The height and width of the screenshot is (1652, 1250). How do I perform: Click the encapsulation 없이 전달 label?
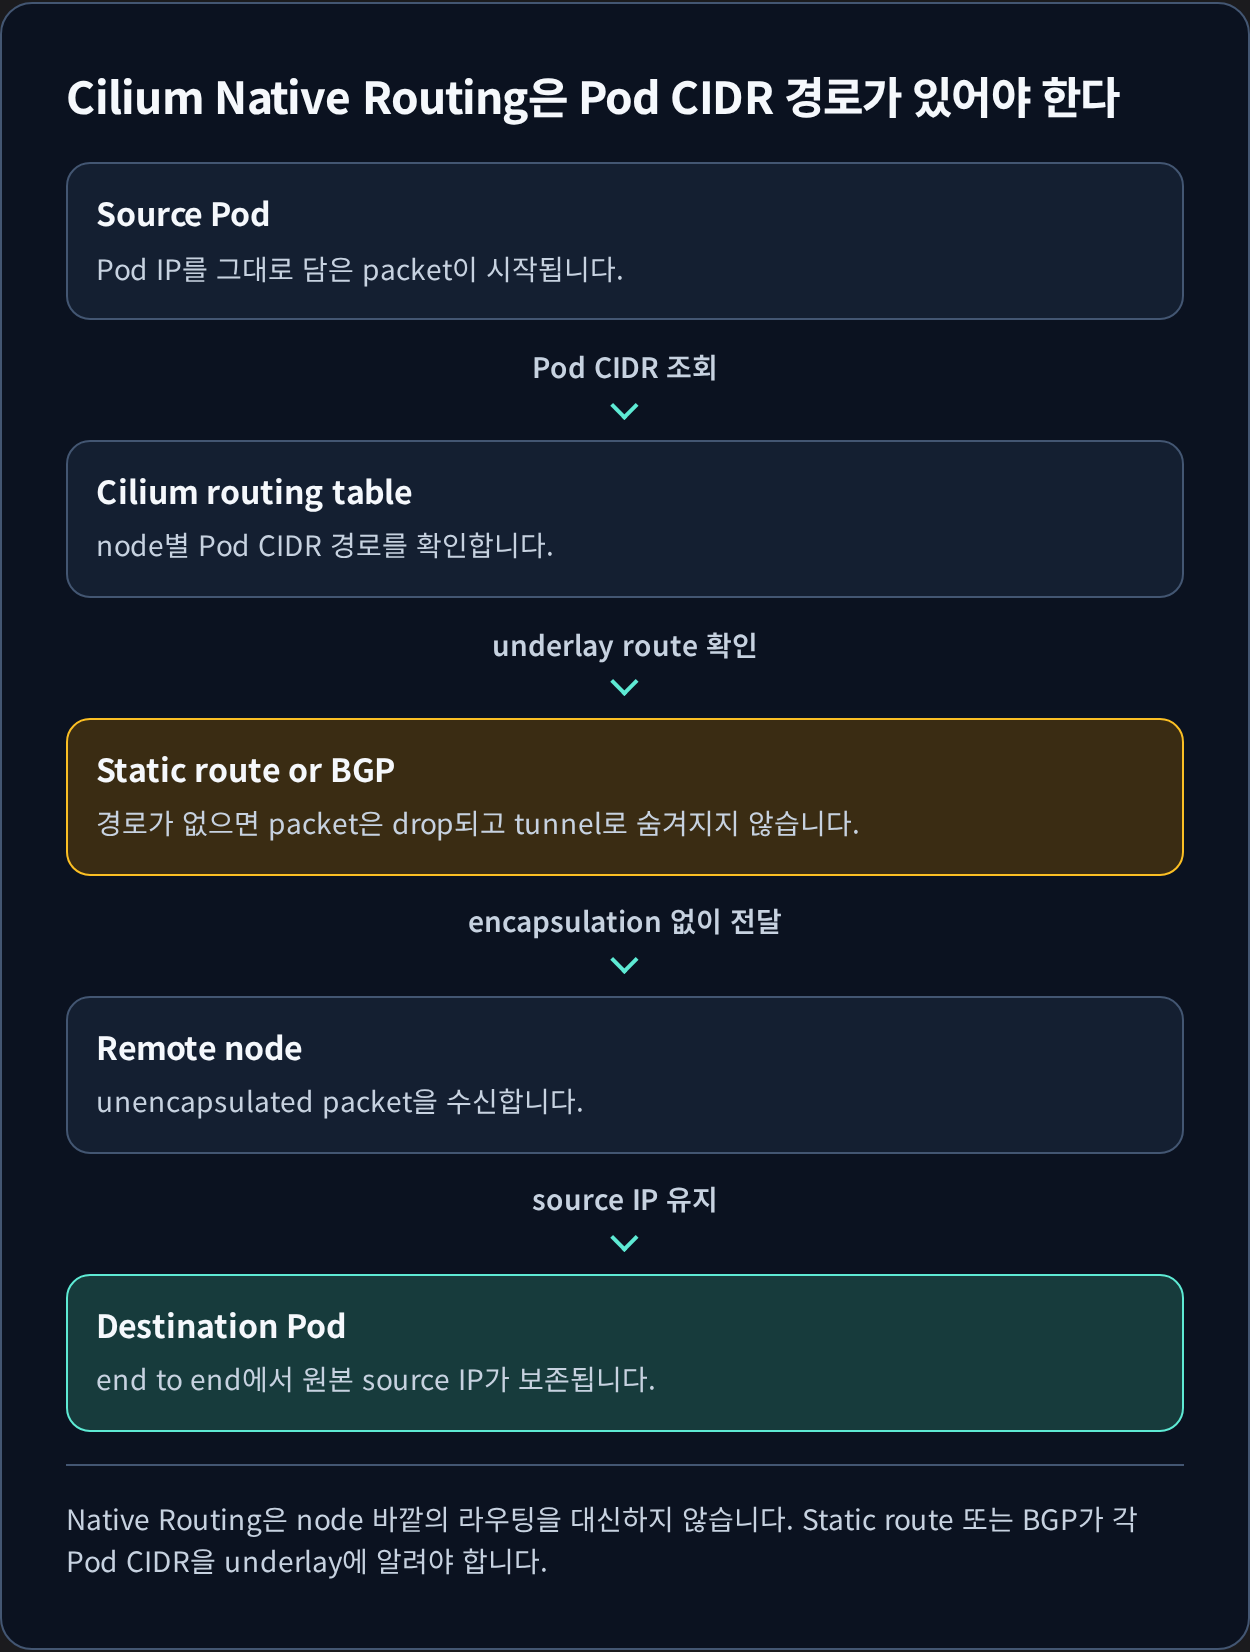(624, 922)
